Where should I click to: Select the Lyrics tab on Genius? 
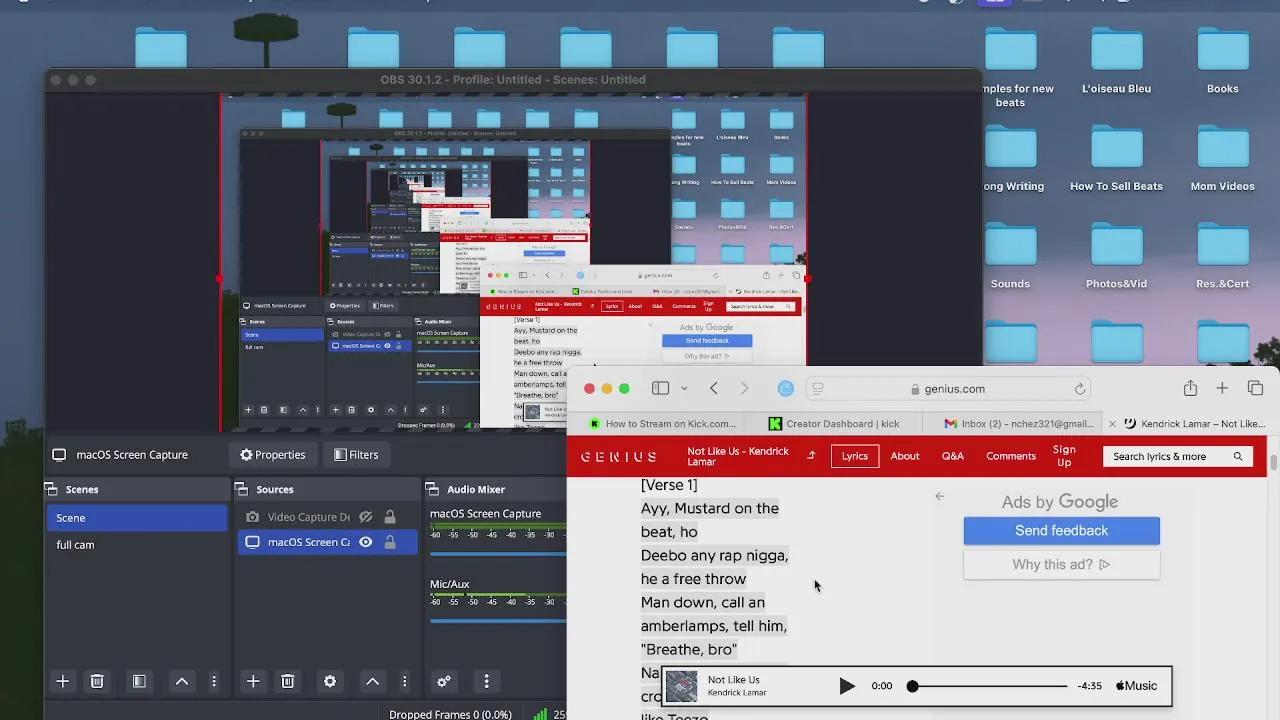855,456
